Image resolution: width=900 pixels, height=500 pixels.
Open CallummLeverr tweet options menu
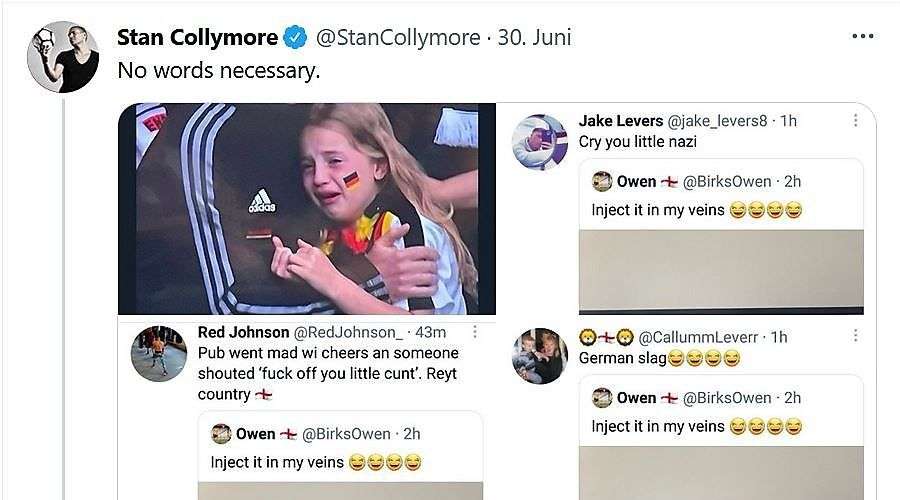click(855, 336)
